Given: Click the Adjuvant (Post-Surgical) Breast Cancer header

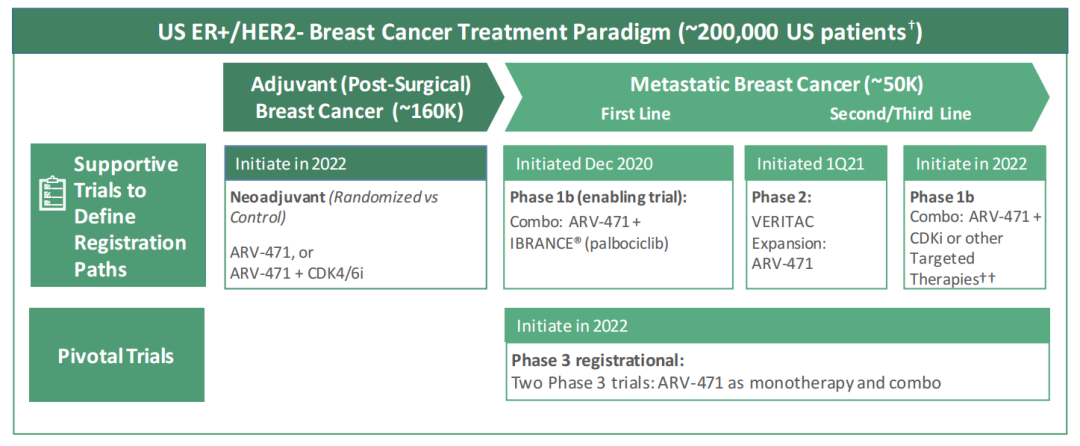Looking at the screenshot, I should [360, 97].
